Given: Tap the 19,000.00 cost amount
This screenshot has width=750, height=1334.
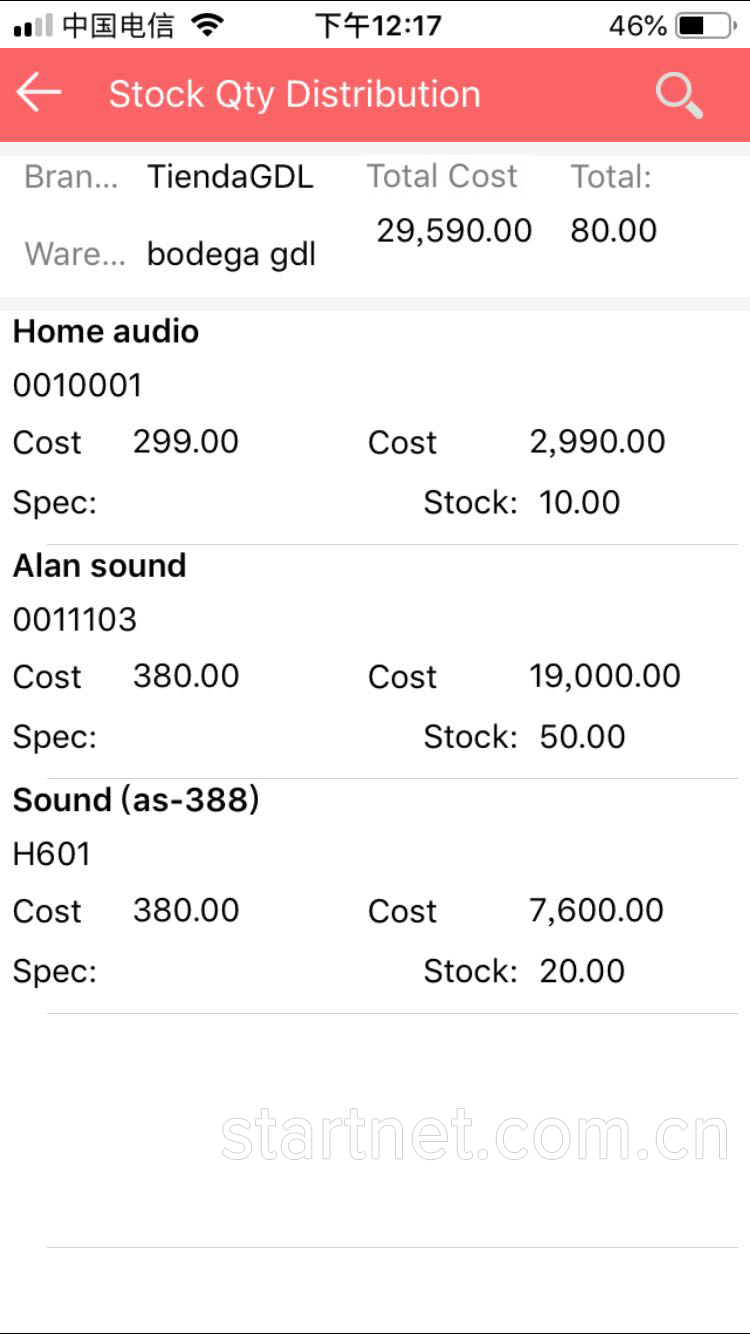Looking at the screenshot, I should (605, 676).
